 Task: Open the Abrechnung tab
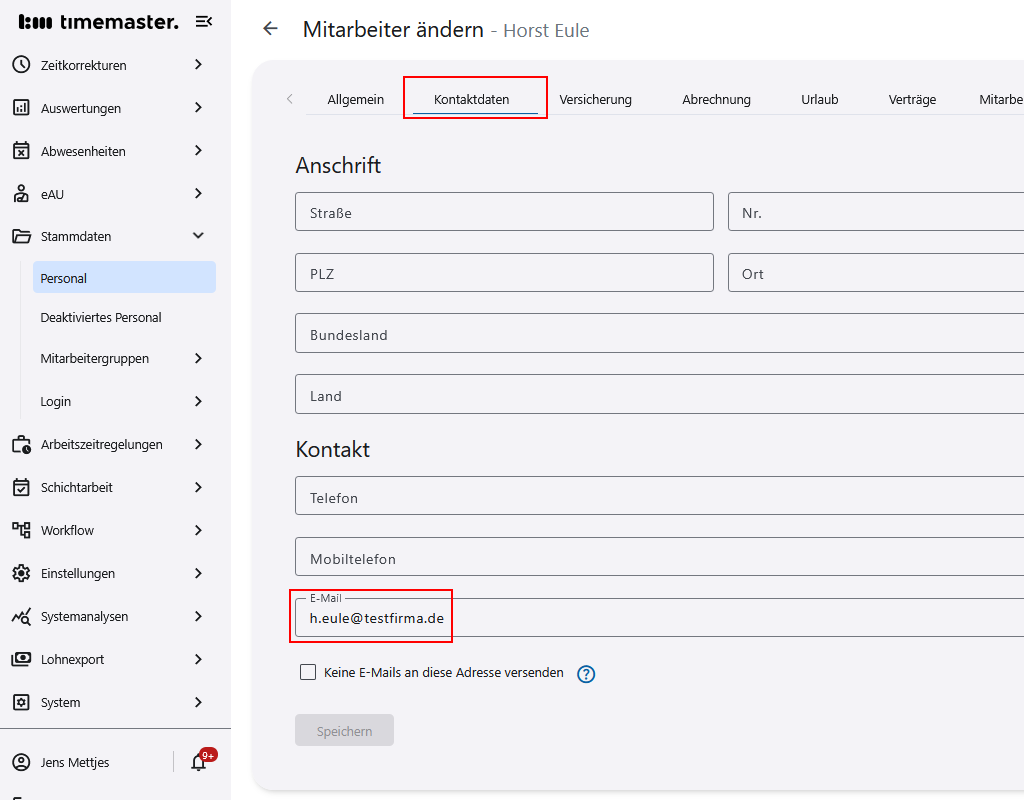716,100
